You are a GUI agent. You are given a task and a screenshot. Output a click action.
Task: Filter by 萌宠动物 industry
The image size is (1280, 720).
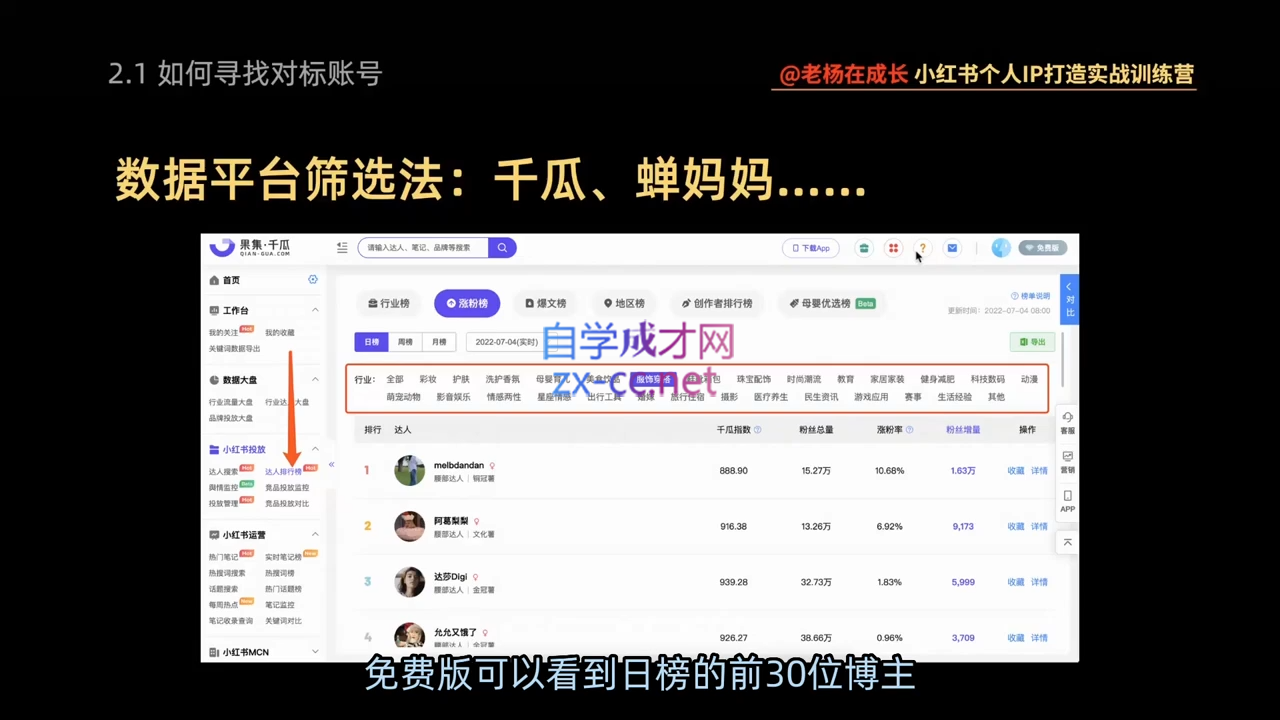(x=403, y=397)
